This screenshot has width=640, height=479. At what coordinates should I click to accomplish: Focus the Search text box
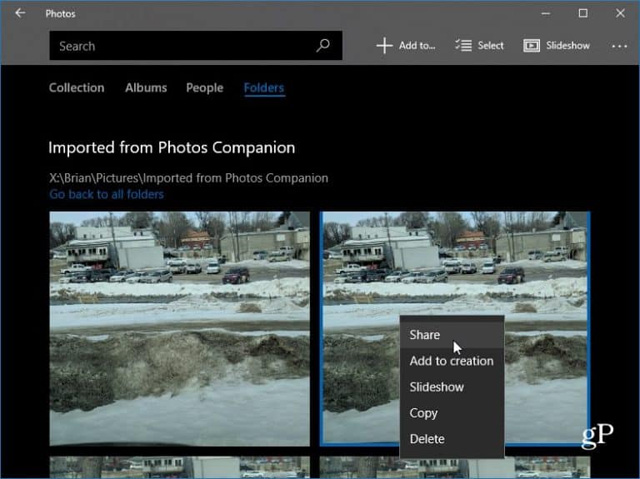(x=180, y=46)
